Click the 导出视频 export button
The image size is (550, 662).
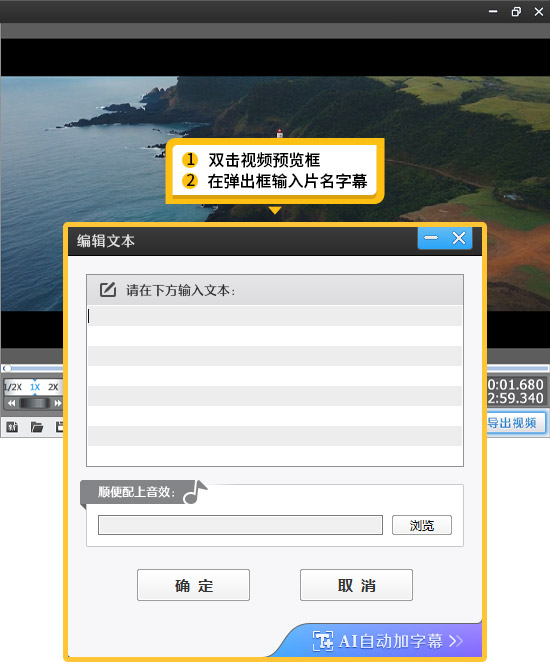click(516, 423)
